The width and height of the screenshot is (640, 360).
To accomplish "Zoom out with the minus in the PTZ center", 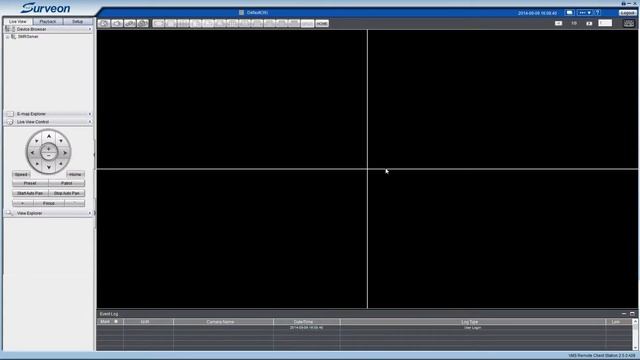I will pyautogui.click(x=49, y=156).
